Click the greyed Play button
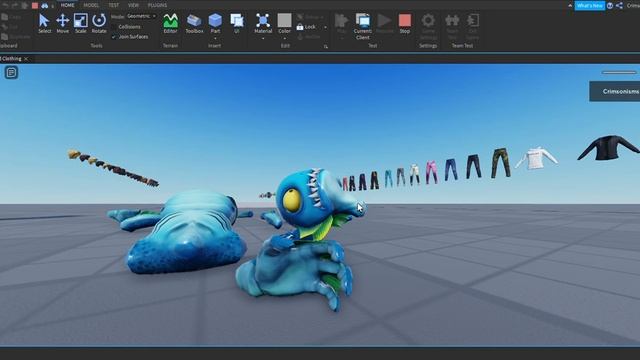640x360 pixels. (341, 23)
